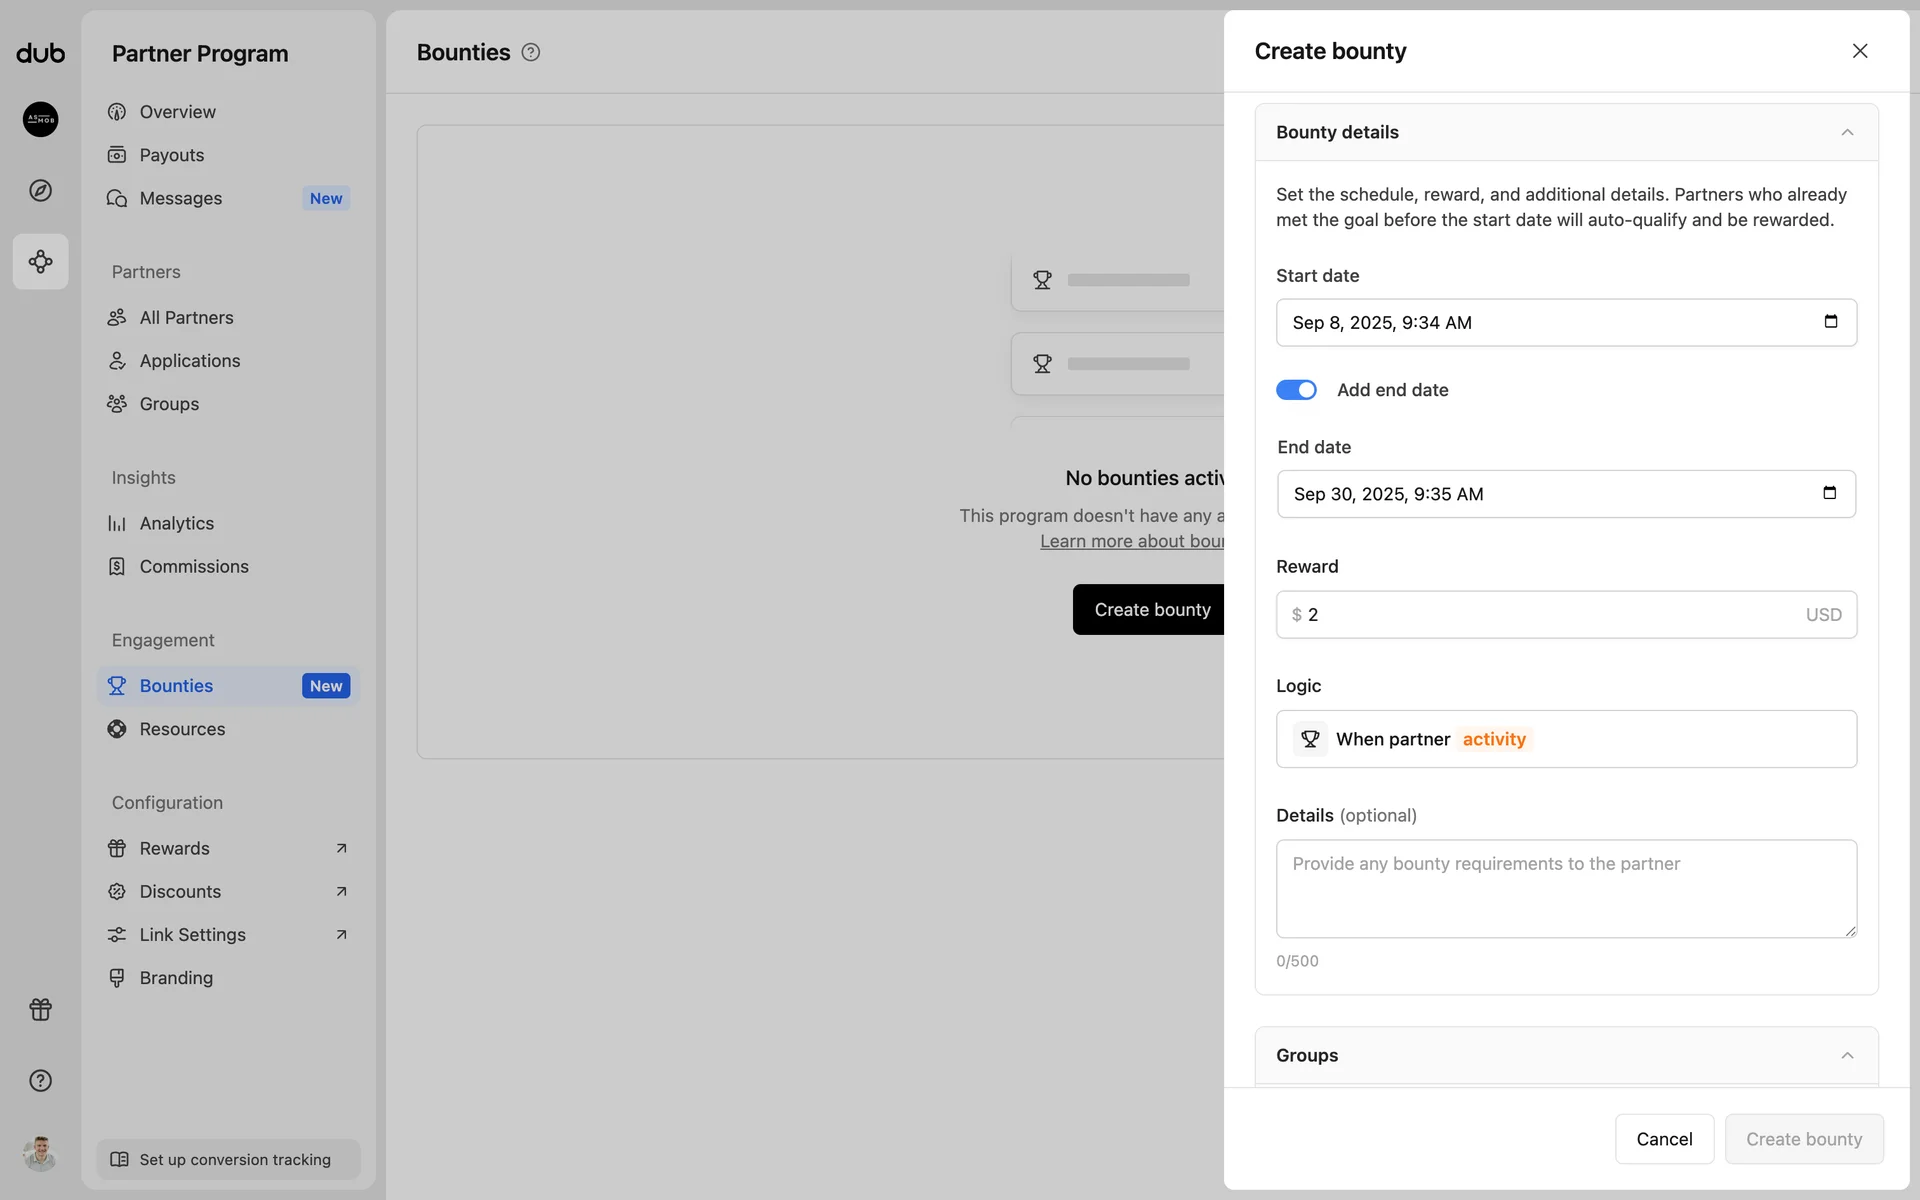Open the partner activity logic dropdown
Image resolution: width=1920 pixels, height=1200 pixels.
point(1494,739)
